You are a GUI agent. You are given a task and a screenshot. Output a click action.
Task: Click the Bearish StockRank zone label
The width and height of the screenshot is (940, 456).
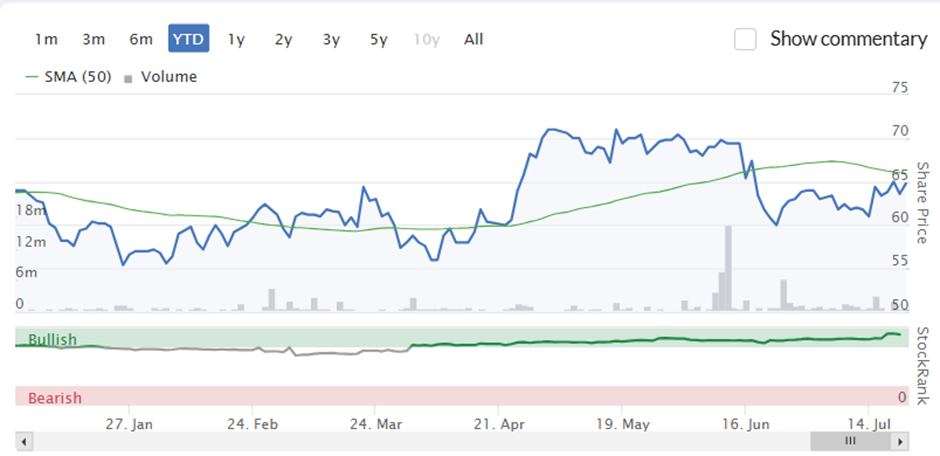tap(55, 398)
